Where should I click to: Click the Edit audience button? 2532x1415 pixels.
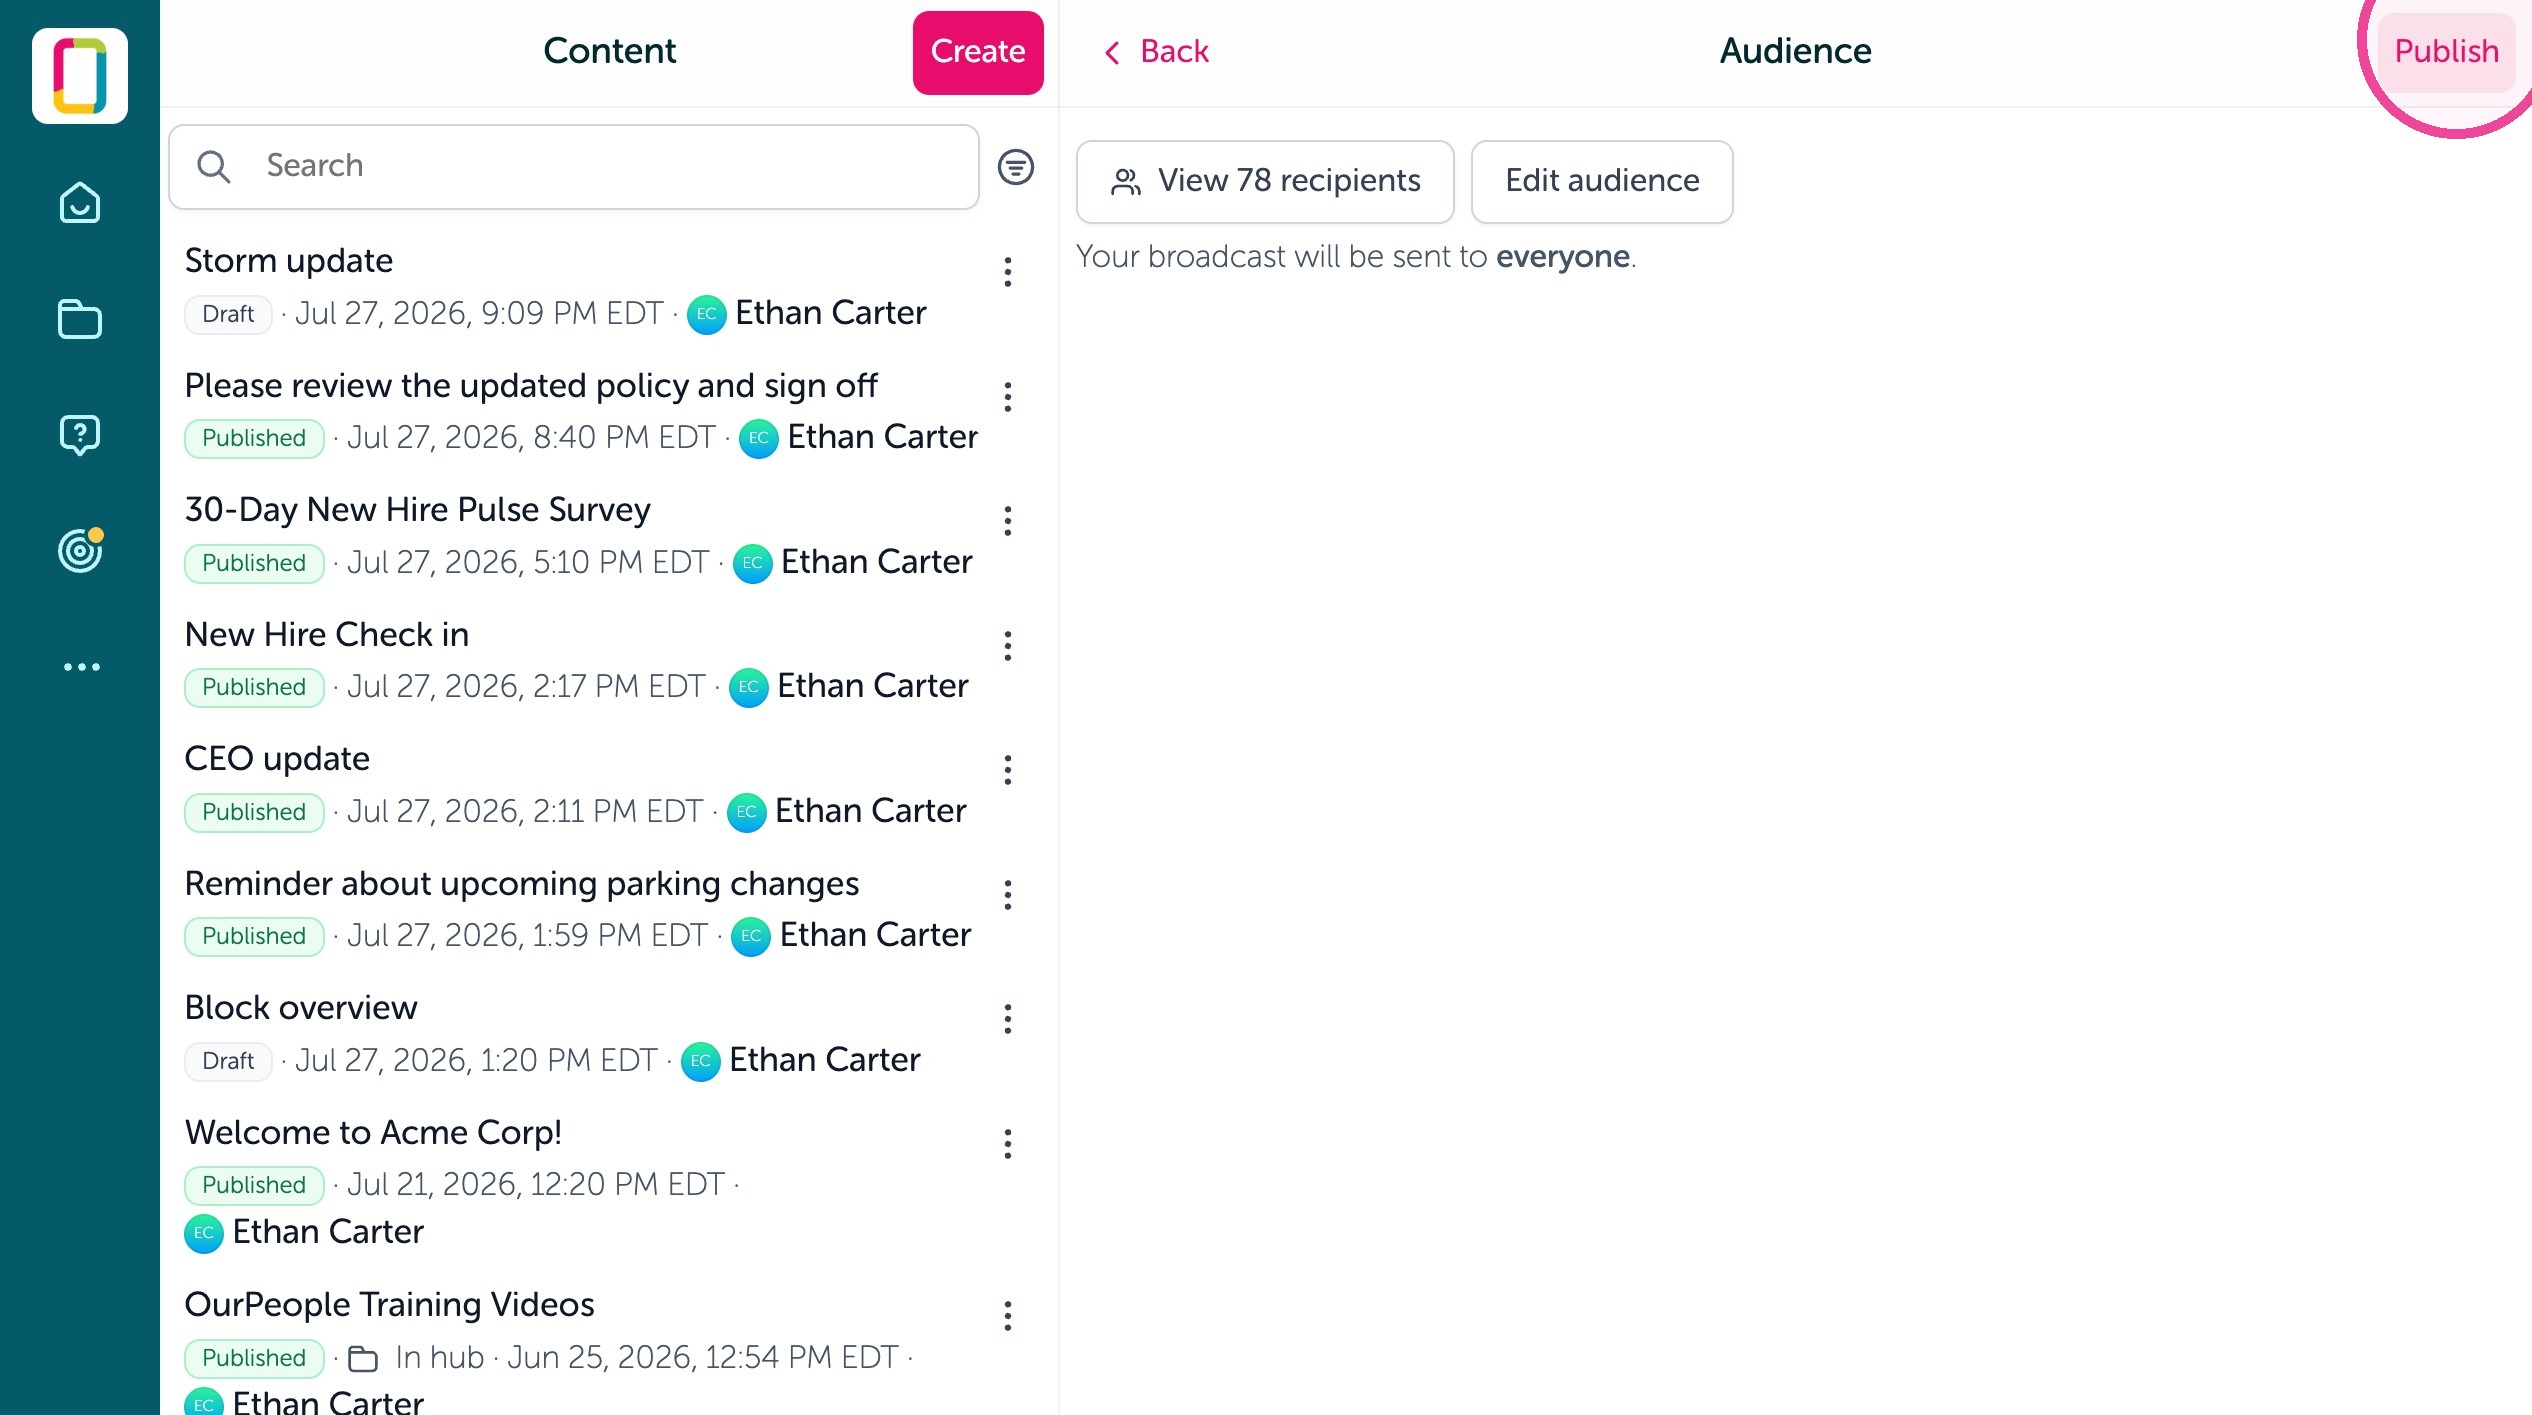pyautogui.click(x=1601, y=181)
